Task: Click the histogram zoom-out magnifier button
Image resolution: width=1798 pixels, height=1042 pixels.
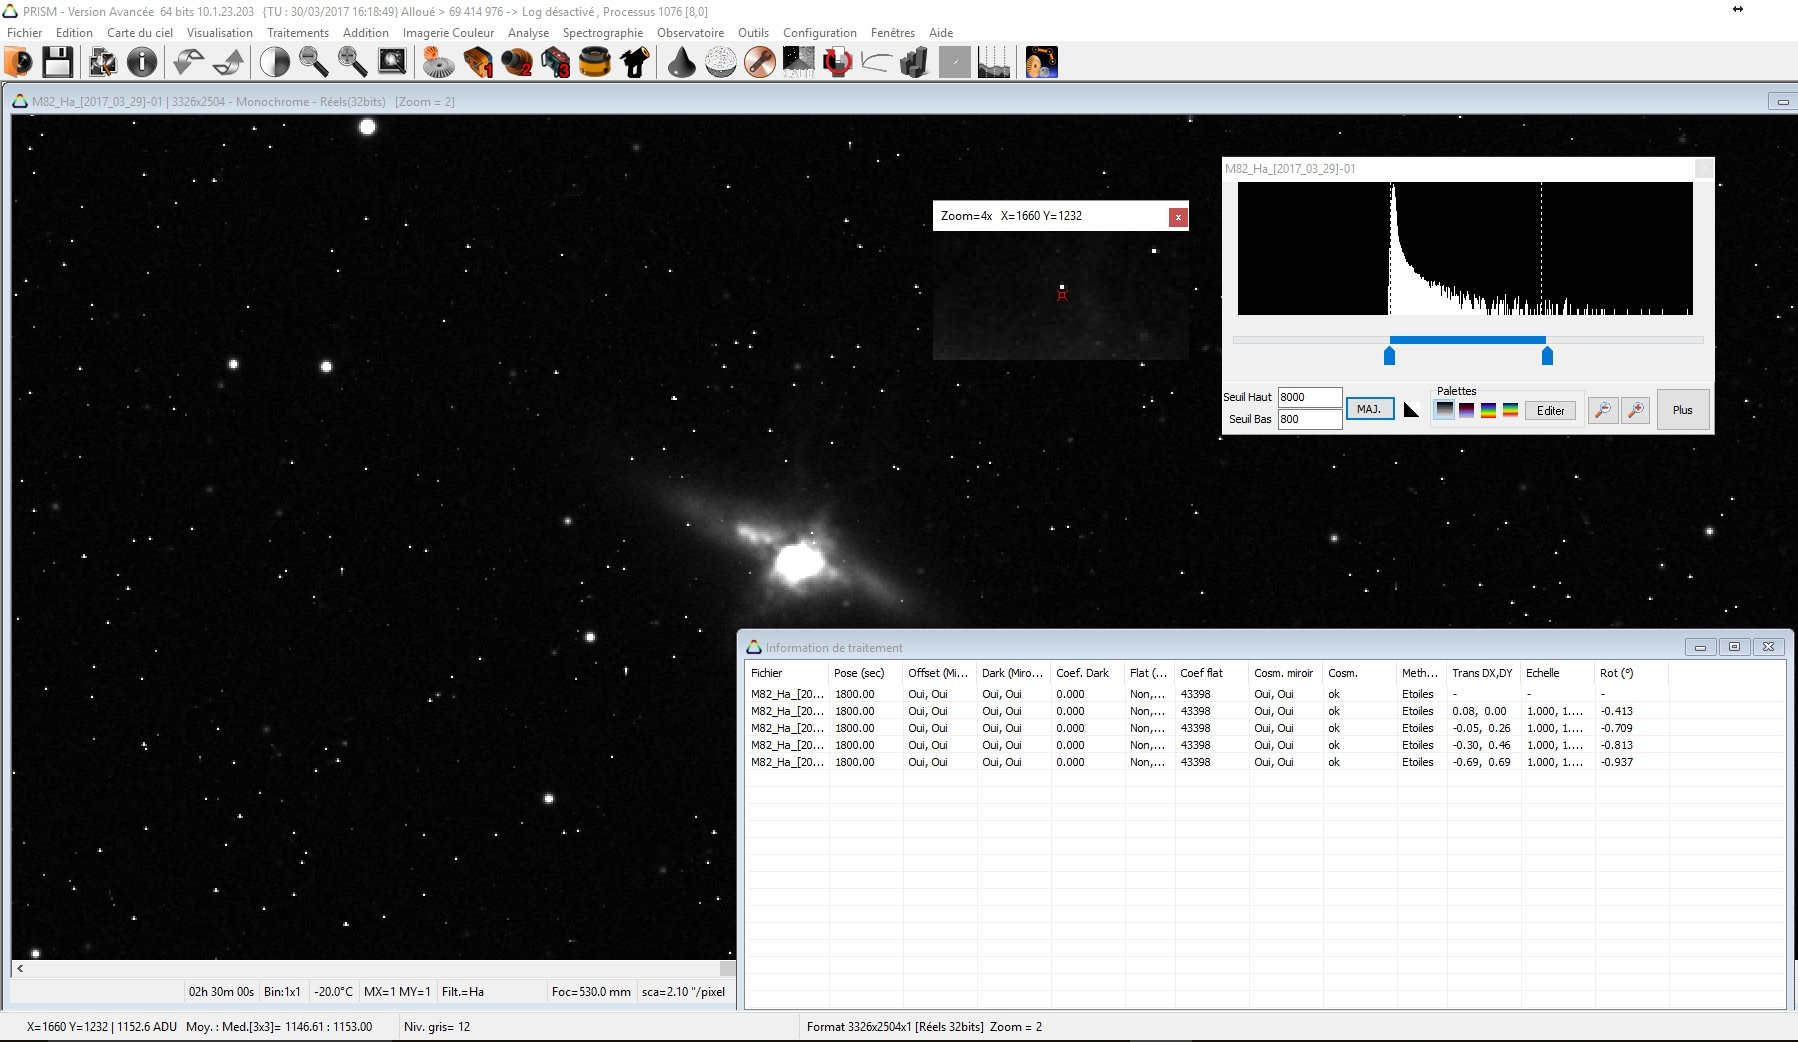Action: click(x=1603, y=410)
